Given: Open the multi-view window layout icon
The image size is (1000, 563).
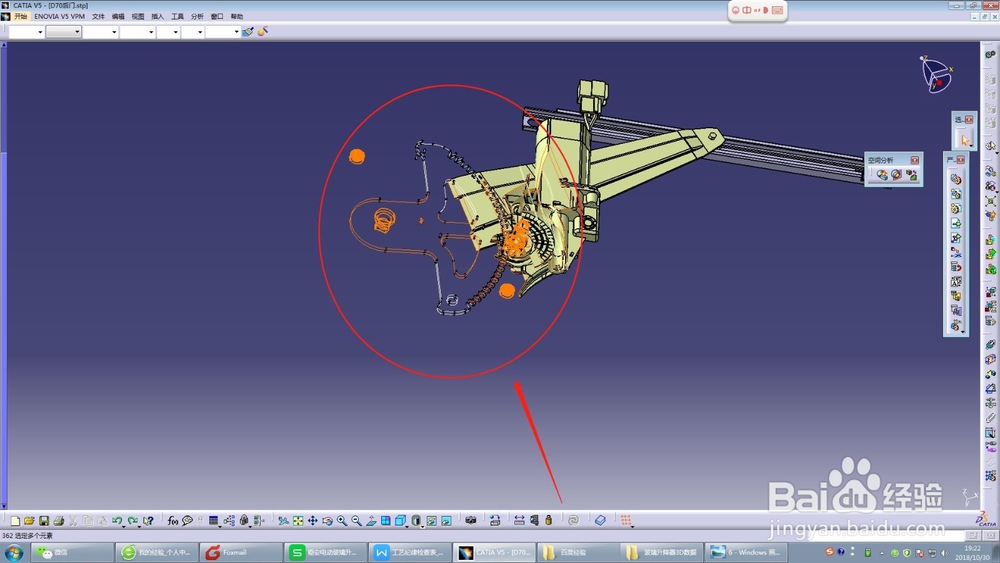Looking at the screenshot, I should tap(386, 521).
